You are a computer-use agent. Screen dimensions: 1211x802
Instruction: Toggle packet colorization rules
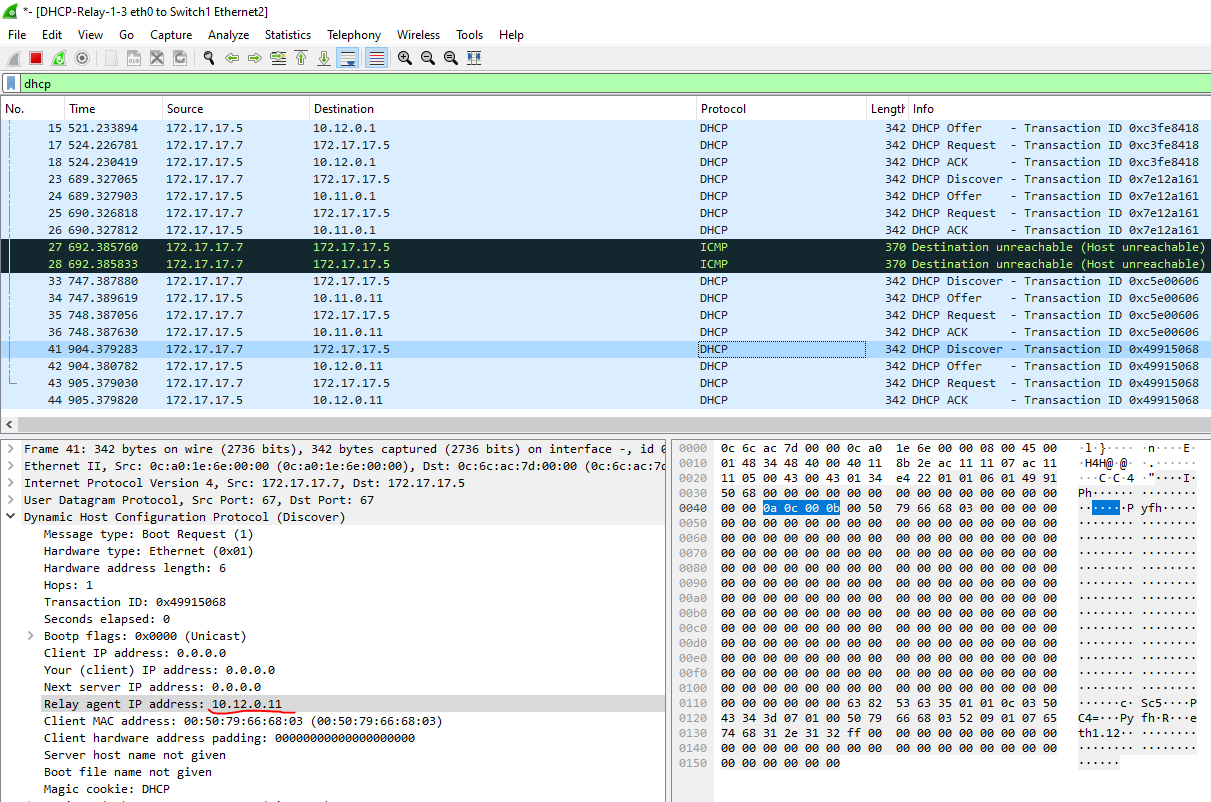pyautogui.click(x=377, y=59)
